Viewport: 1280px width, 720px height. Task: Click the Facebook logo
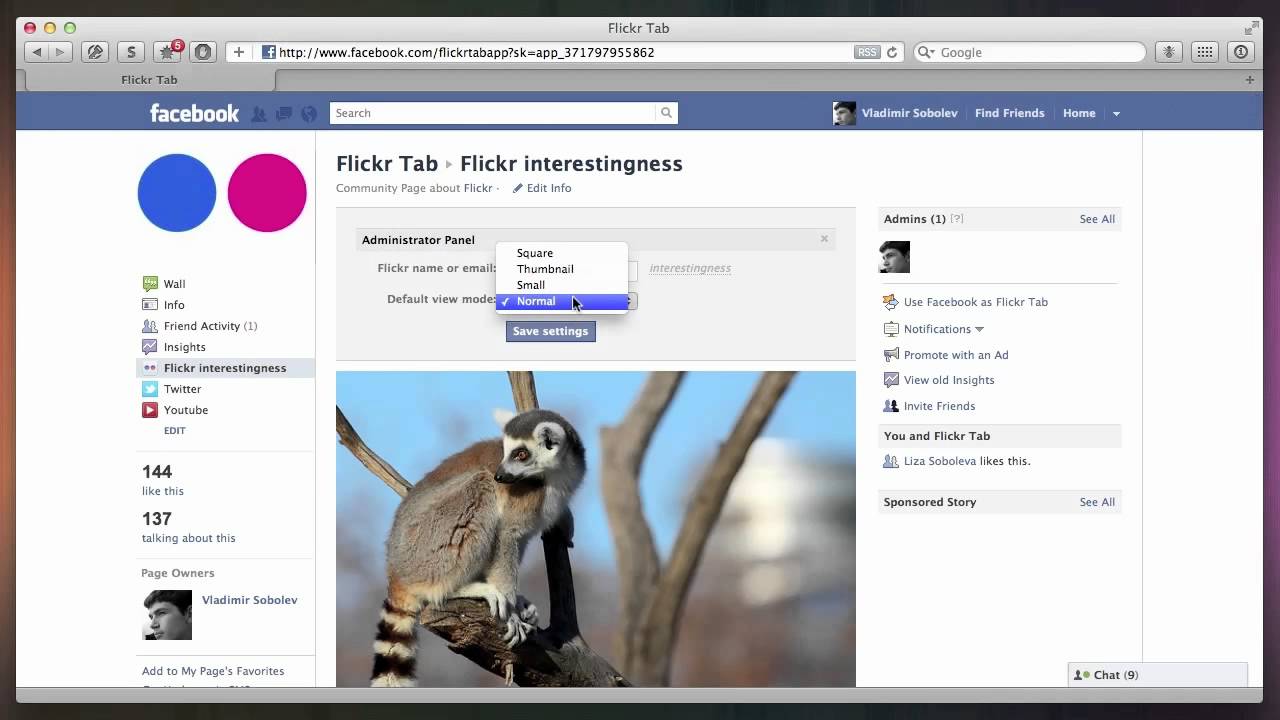point(194,113)
